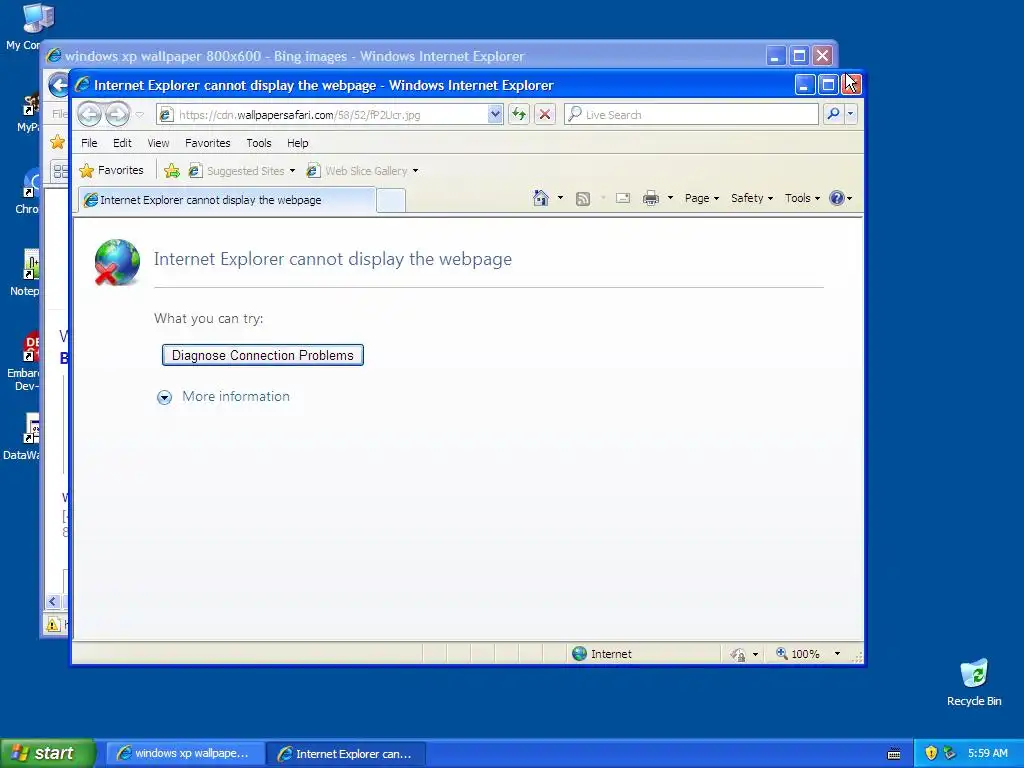1024x768 pixels.
Task: Select the 'Internet Explorer cannot display' tab
Action: 227,200
